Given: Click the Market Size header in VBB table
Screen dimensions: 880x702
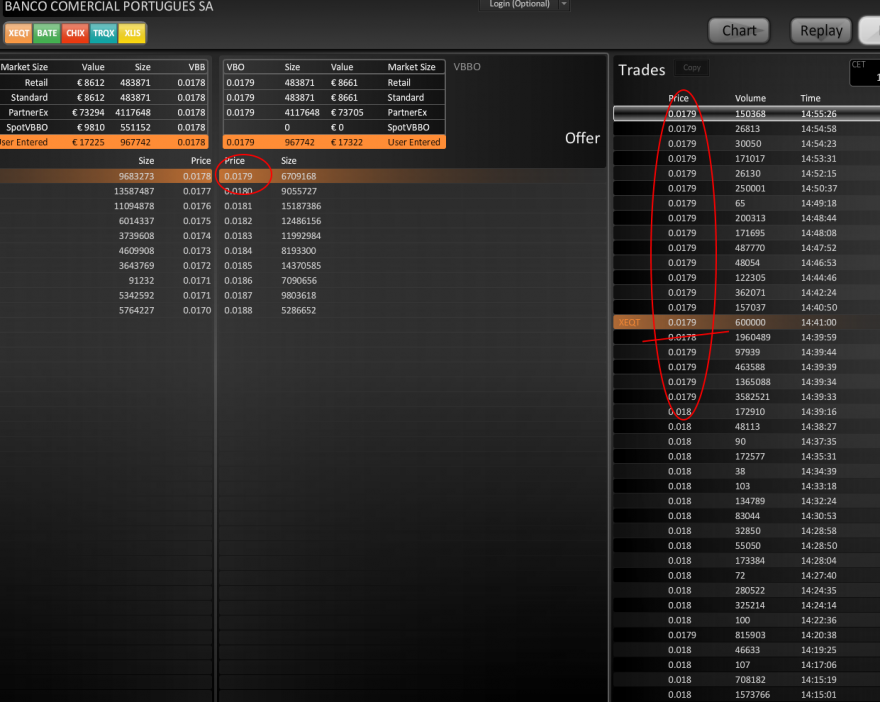Looking at the screenshot, I should [24, 67].
